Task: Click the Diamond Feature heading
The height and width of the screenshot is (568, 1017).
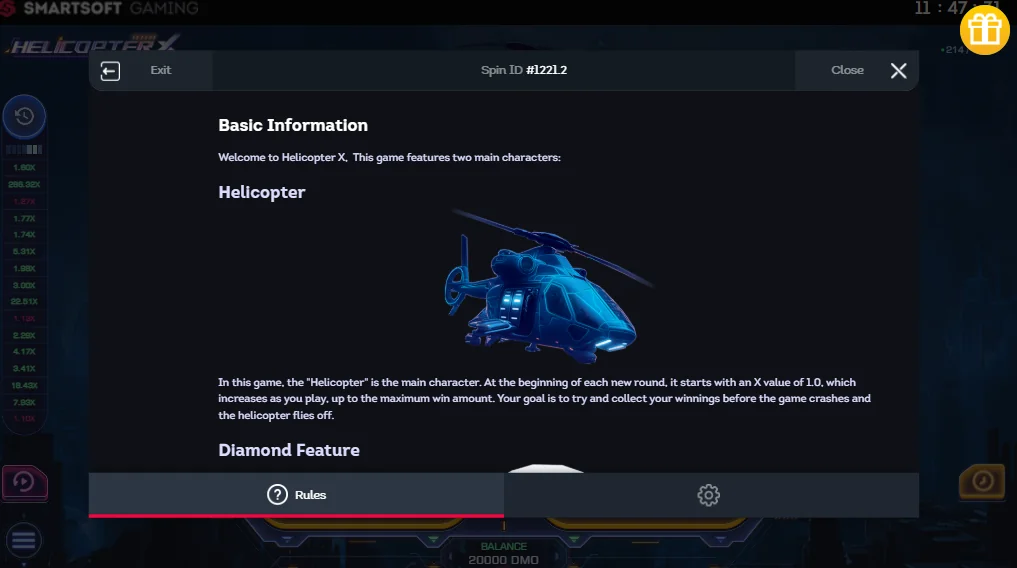Action: tap(289, 450)
